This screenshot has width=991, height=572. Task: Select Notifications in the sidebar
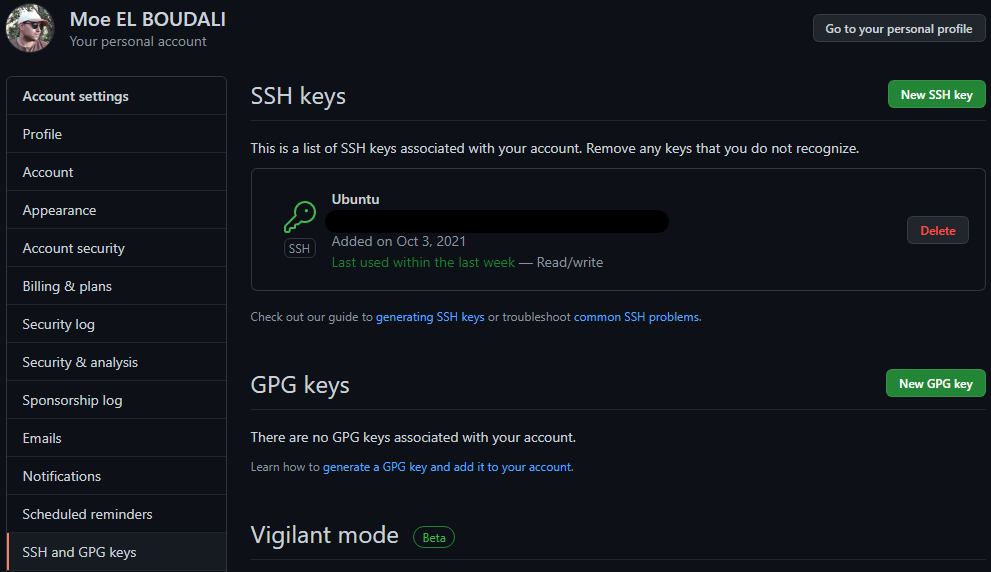pyautogui.click(x=62, y=476)
